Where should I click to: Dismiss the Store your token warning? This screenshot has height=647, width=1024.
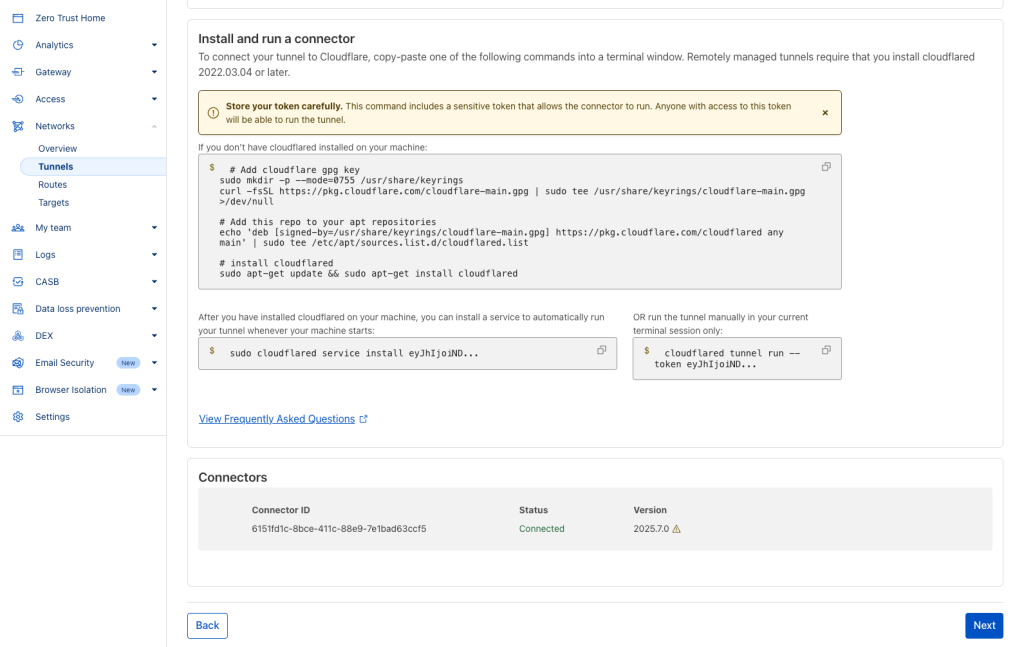(825, 113)
